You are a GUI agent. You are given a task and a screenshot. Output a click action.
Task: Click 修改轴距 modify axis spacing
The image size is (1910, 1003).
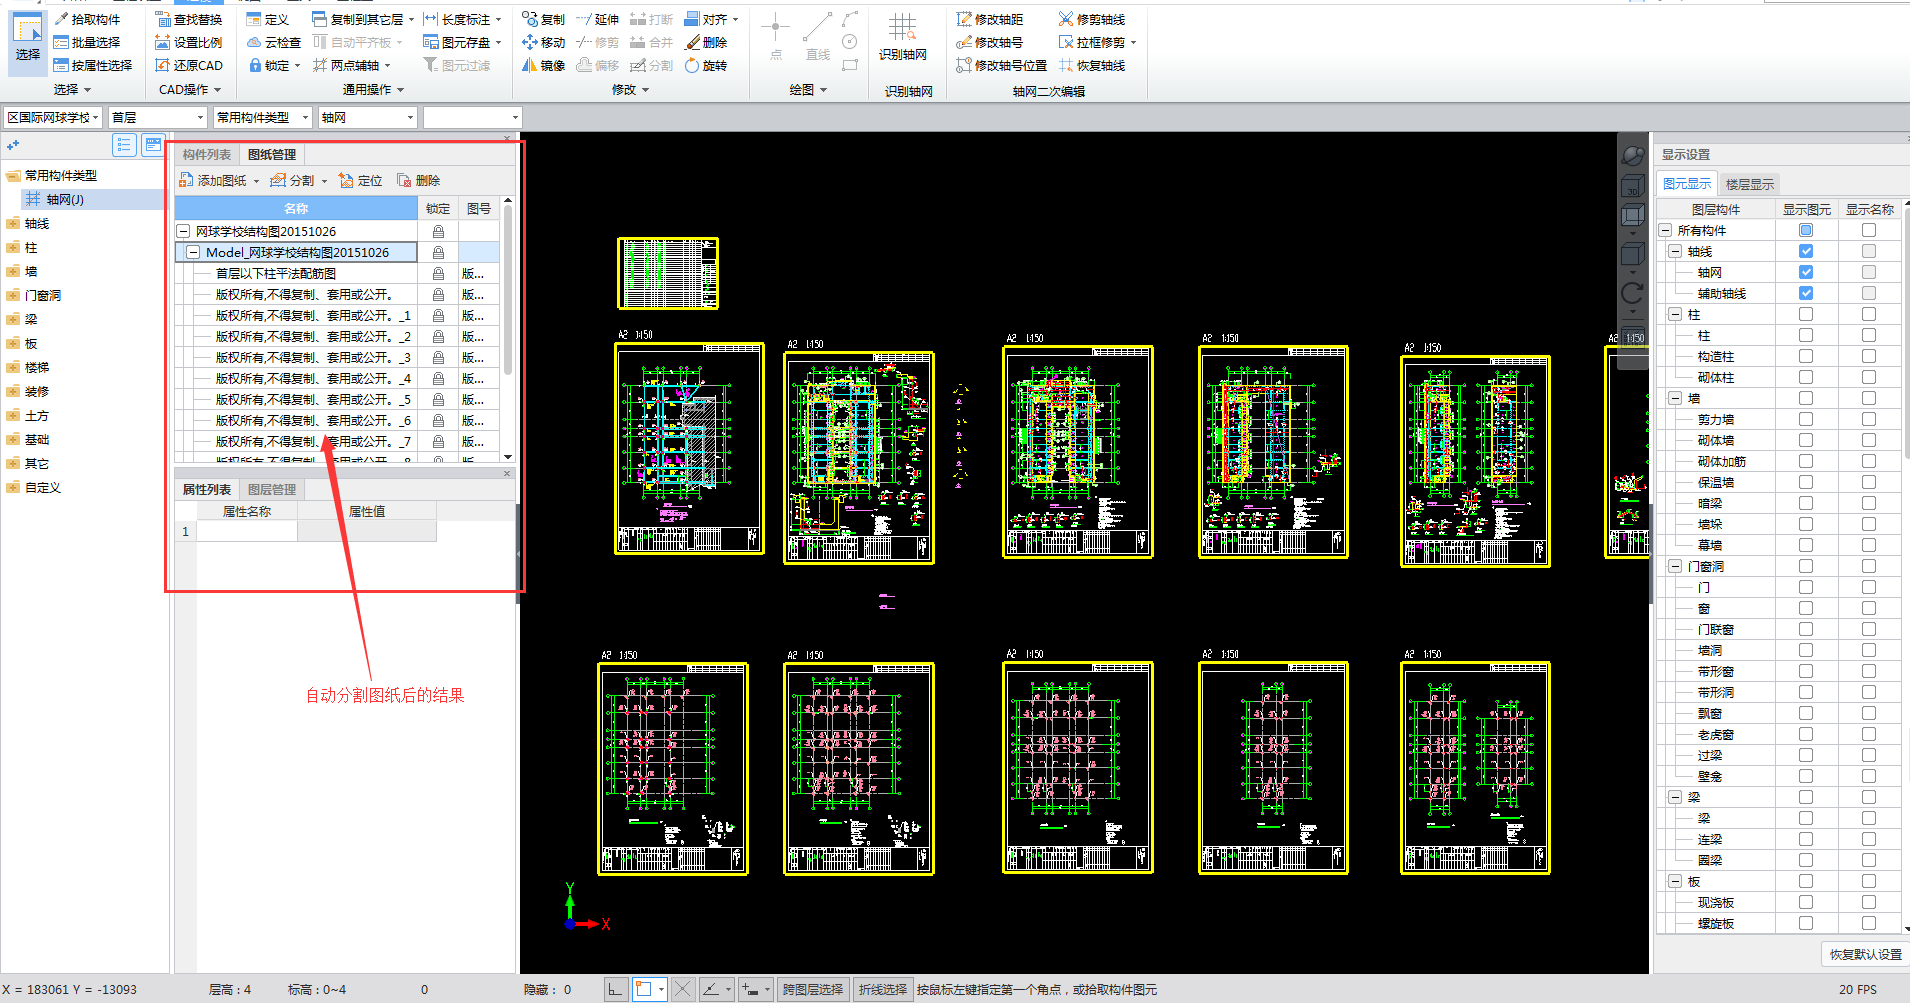989,19
